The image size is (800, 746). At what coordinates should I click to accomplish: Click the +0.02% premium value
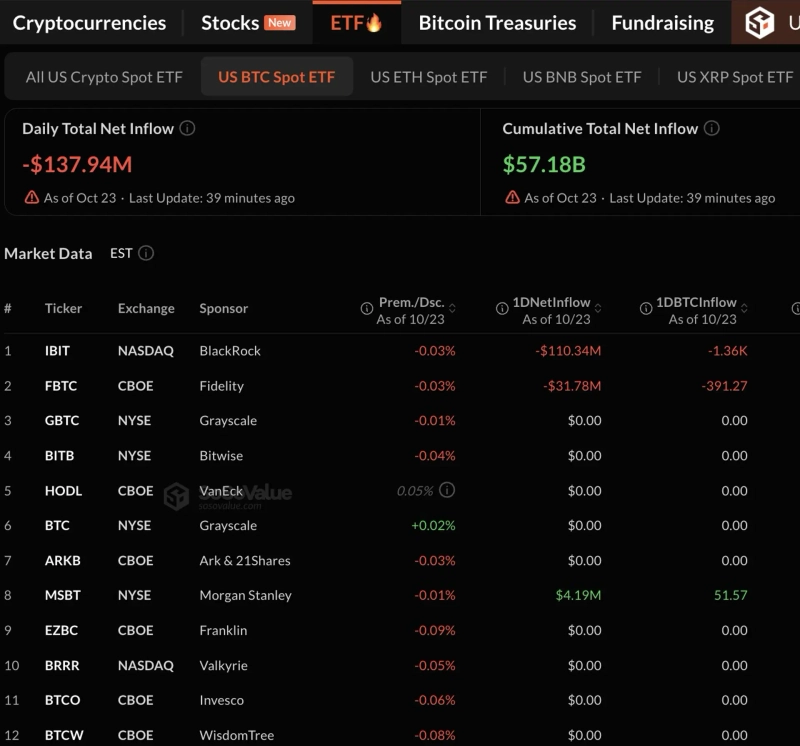click(433, 525)
